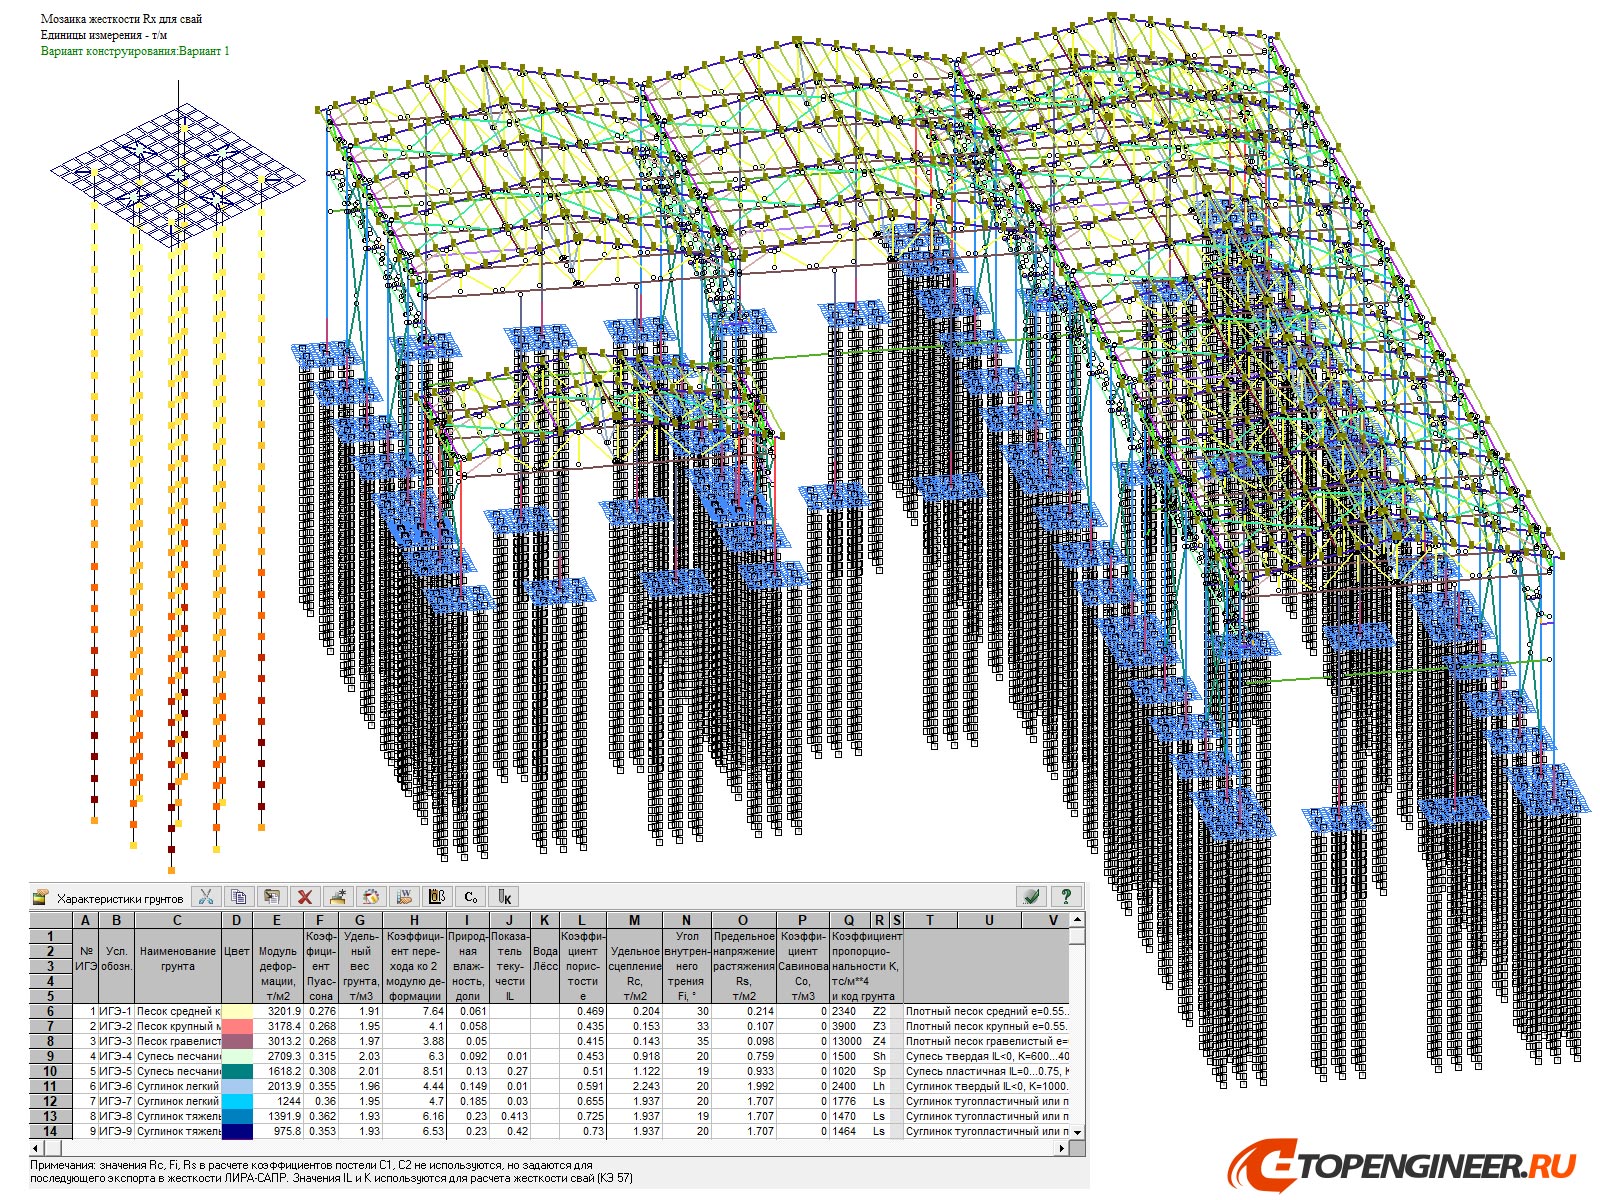Screen dimensions: 1600x1200
Task: Pick the color swatch for ИГЭ-9
Action: [237, 1131]
